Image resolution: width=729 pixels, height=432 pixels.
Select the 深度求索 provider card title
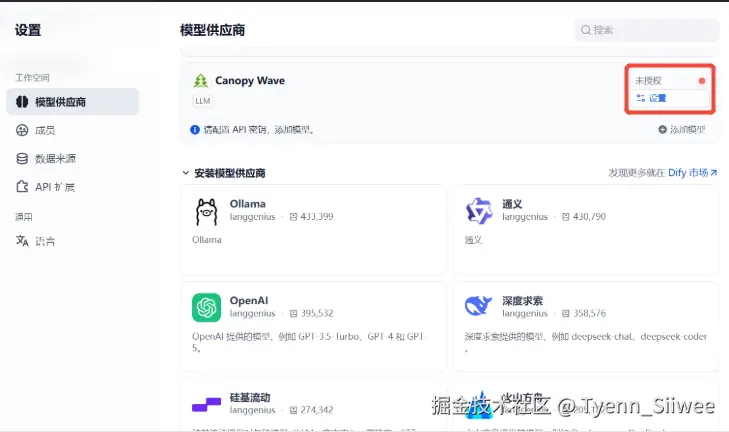click(x=522, y=300)
